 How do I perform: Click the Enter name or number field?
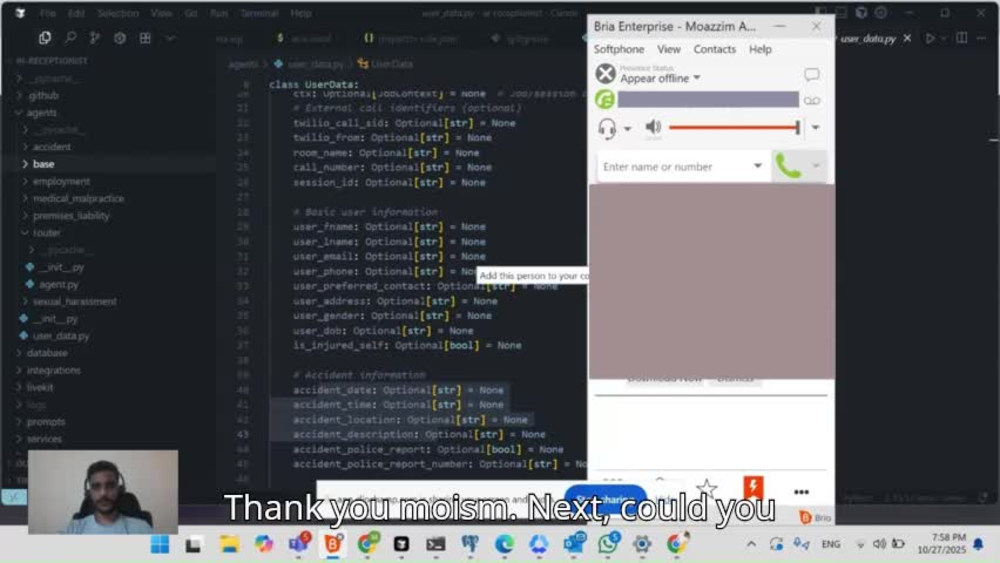pyautogui.click(x=676, y=166)
